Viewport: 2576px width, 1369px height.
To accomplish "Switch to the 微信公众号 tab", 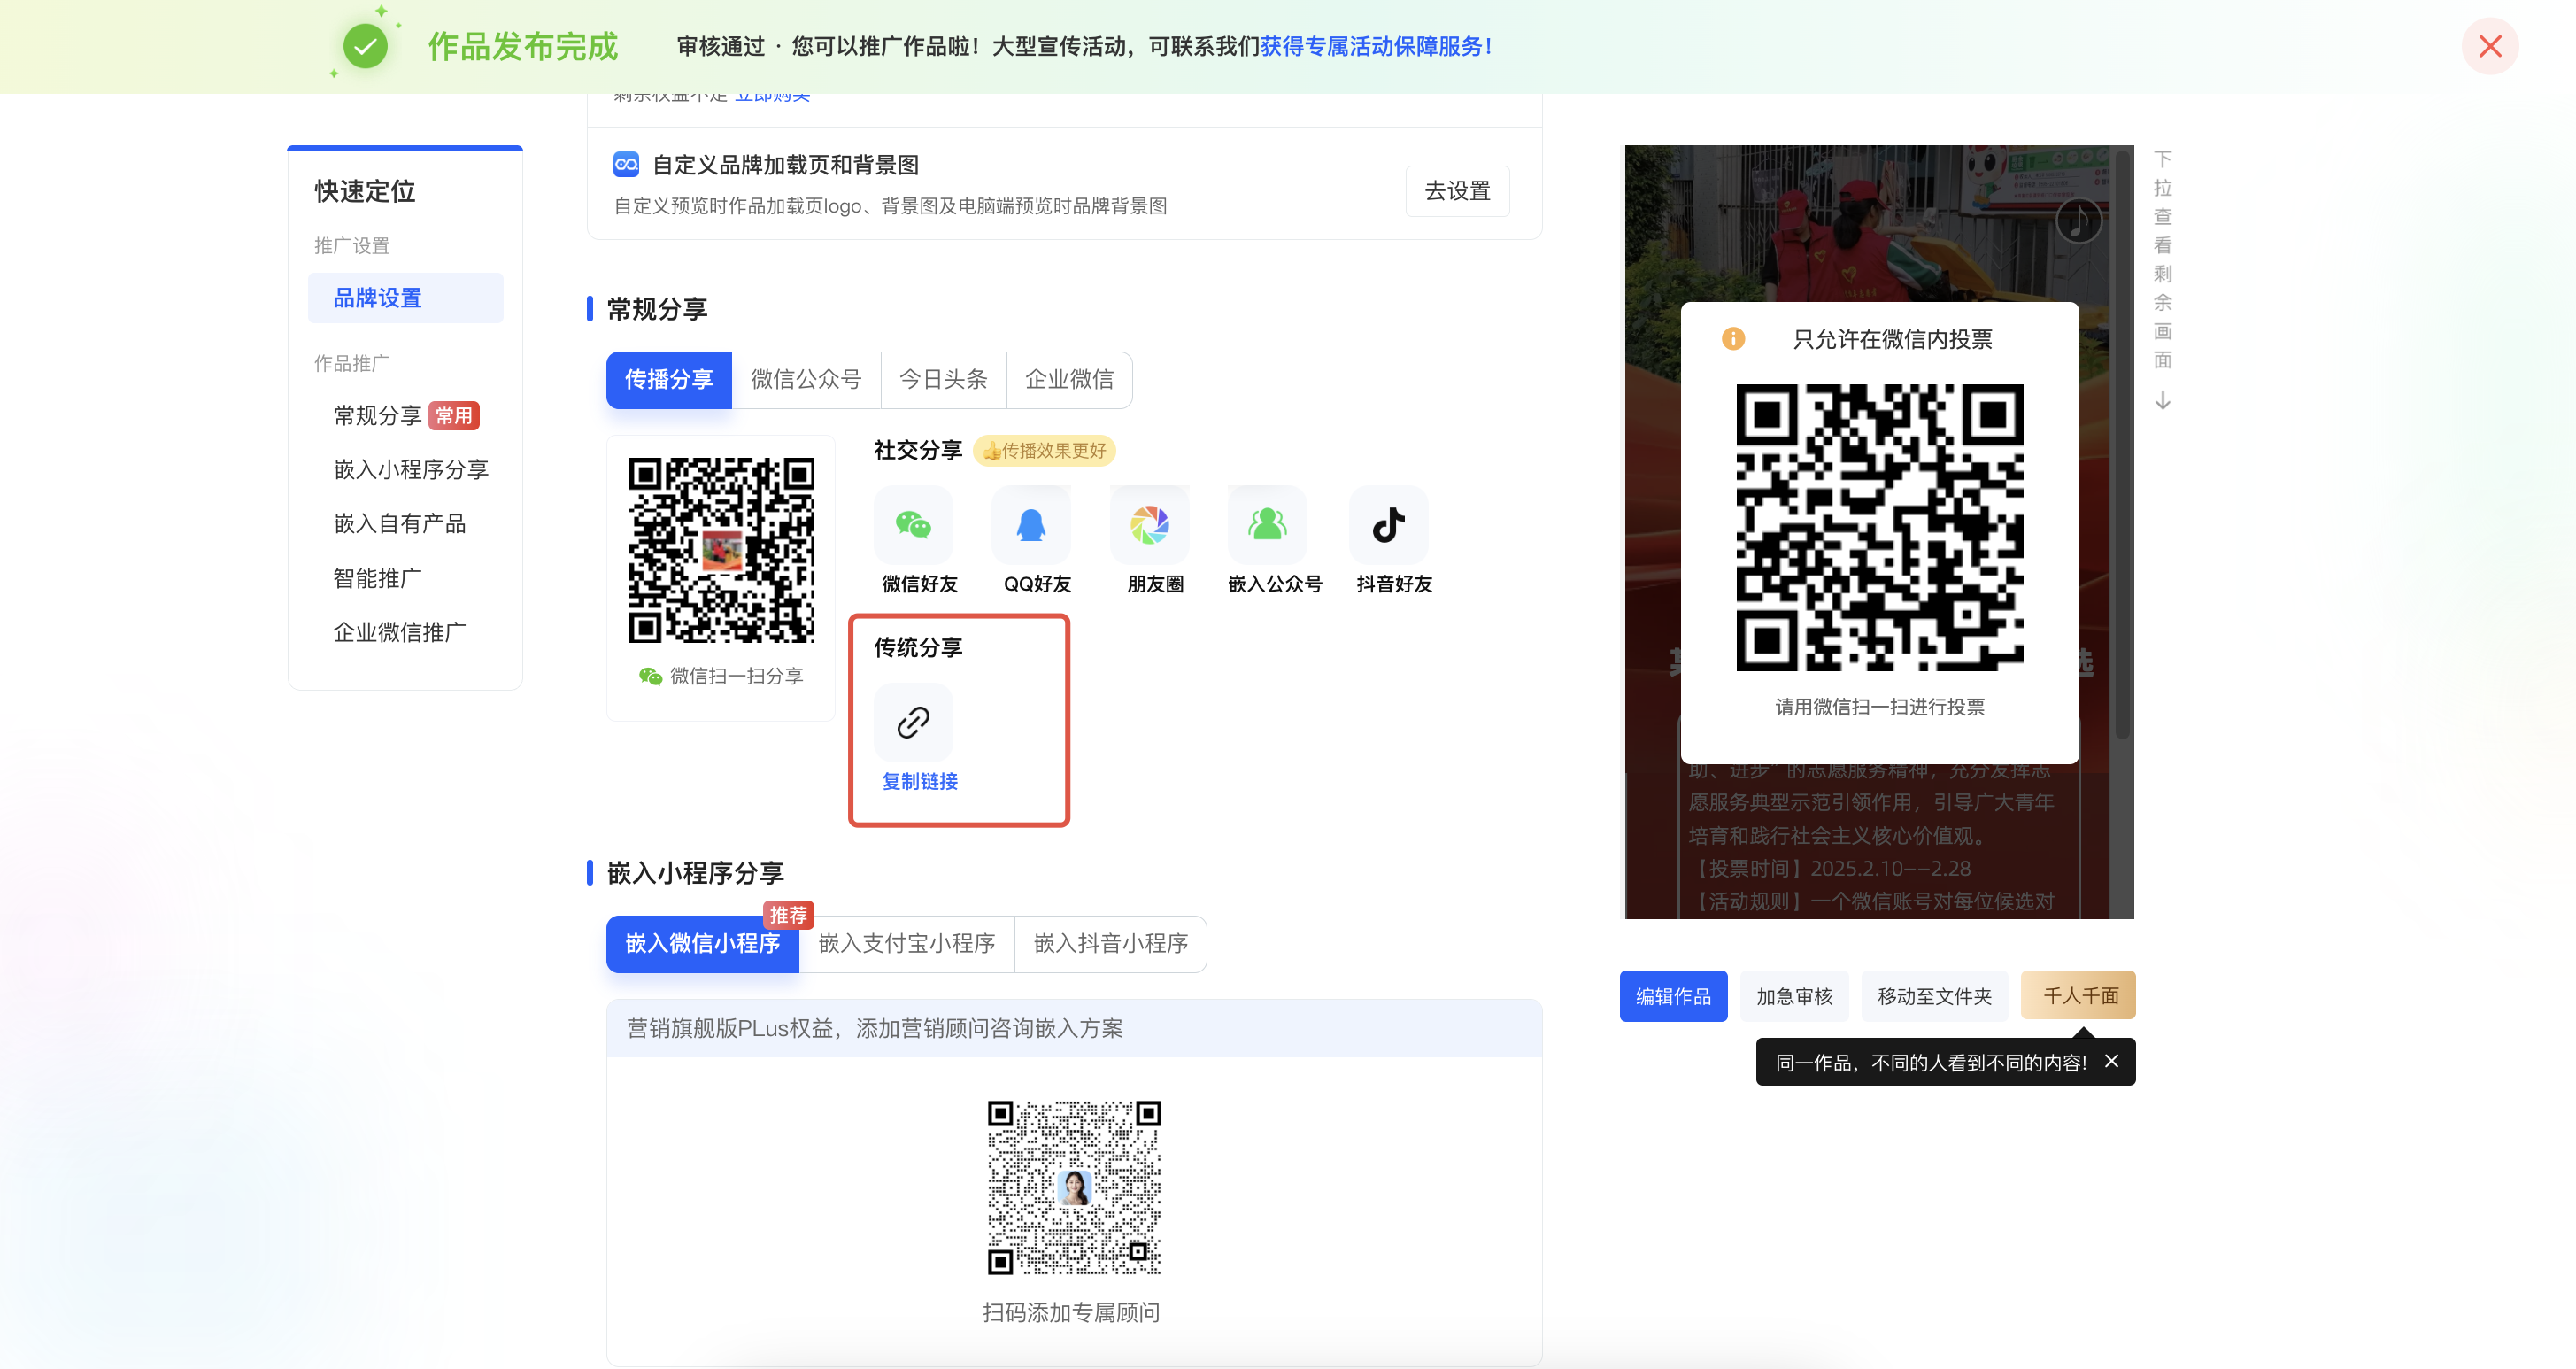I will tap(806, 380).
